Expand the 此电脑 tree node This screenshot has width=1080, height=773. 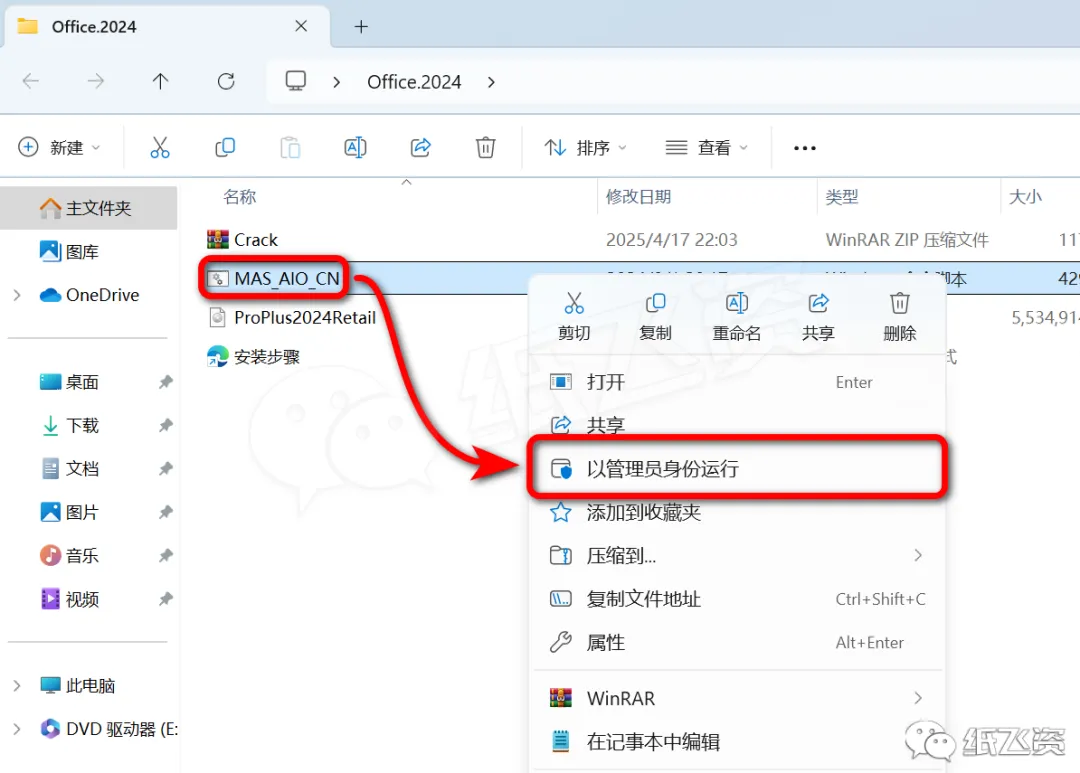(x=17, y=686)
